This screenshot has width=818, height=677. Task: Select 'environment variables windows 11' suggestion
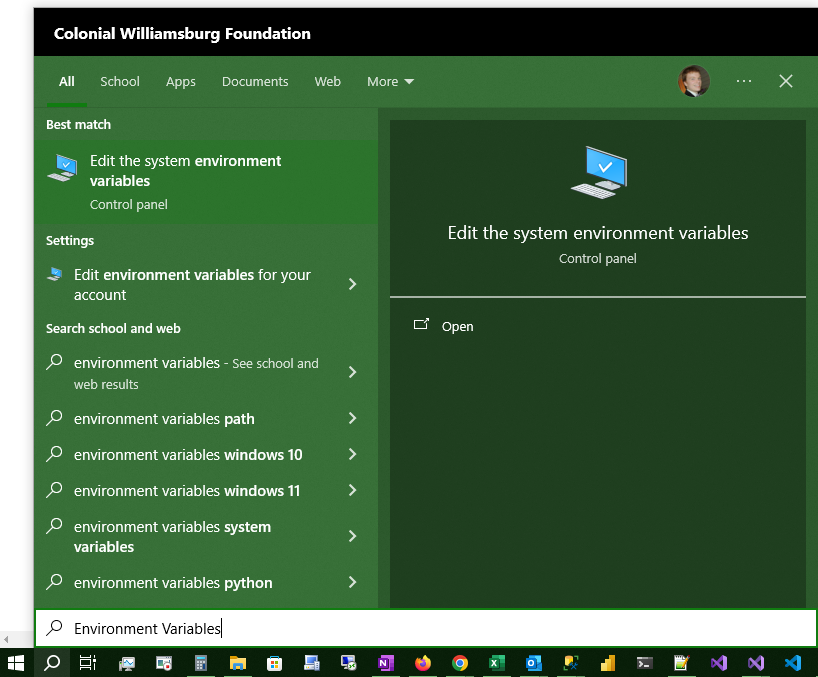tap(187, 490)
